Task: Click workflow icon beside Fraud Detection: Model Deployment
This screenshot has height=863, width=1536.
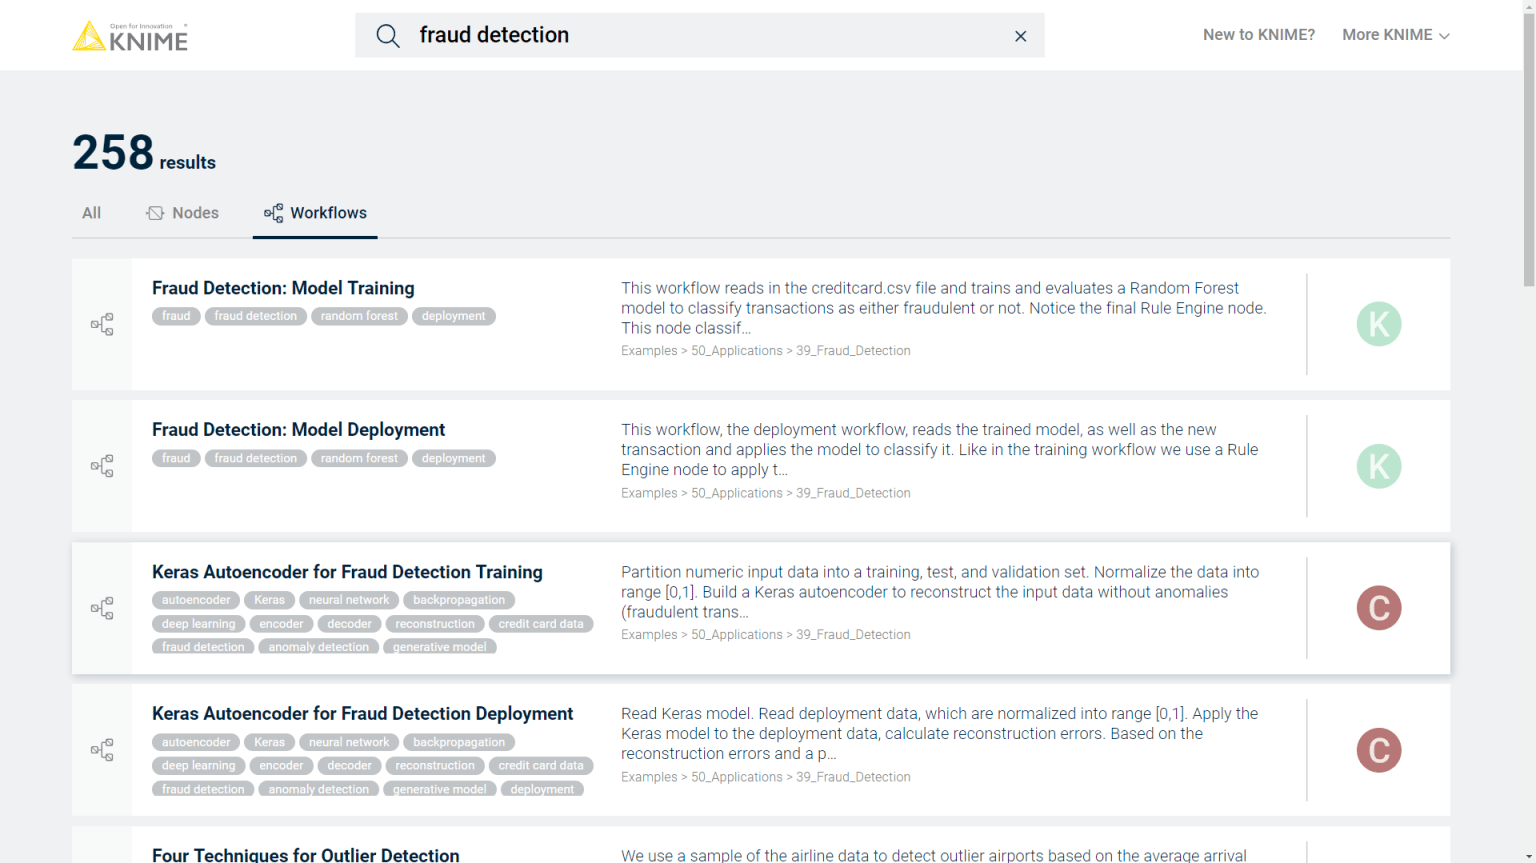Action: tap(102, 466)
